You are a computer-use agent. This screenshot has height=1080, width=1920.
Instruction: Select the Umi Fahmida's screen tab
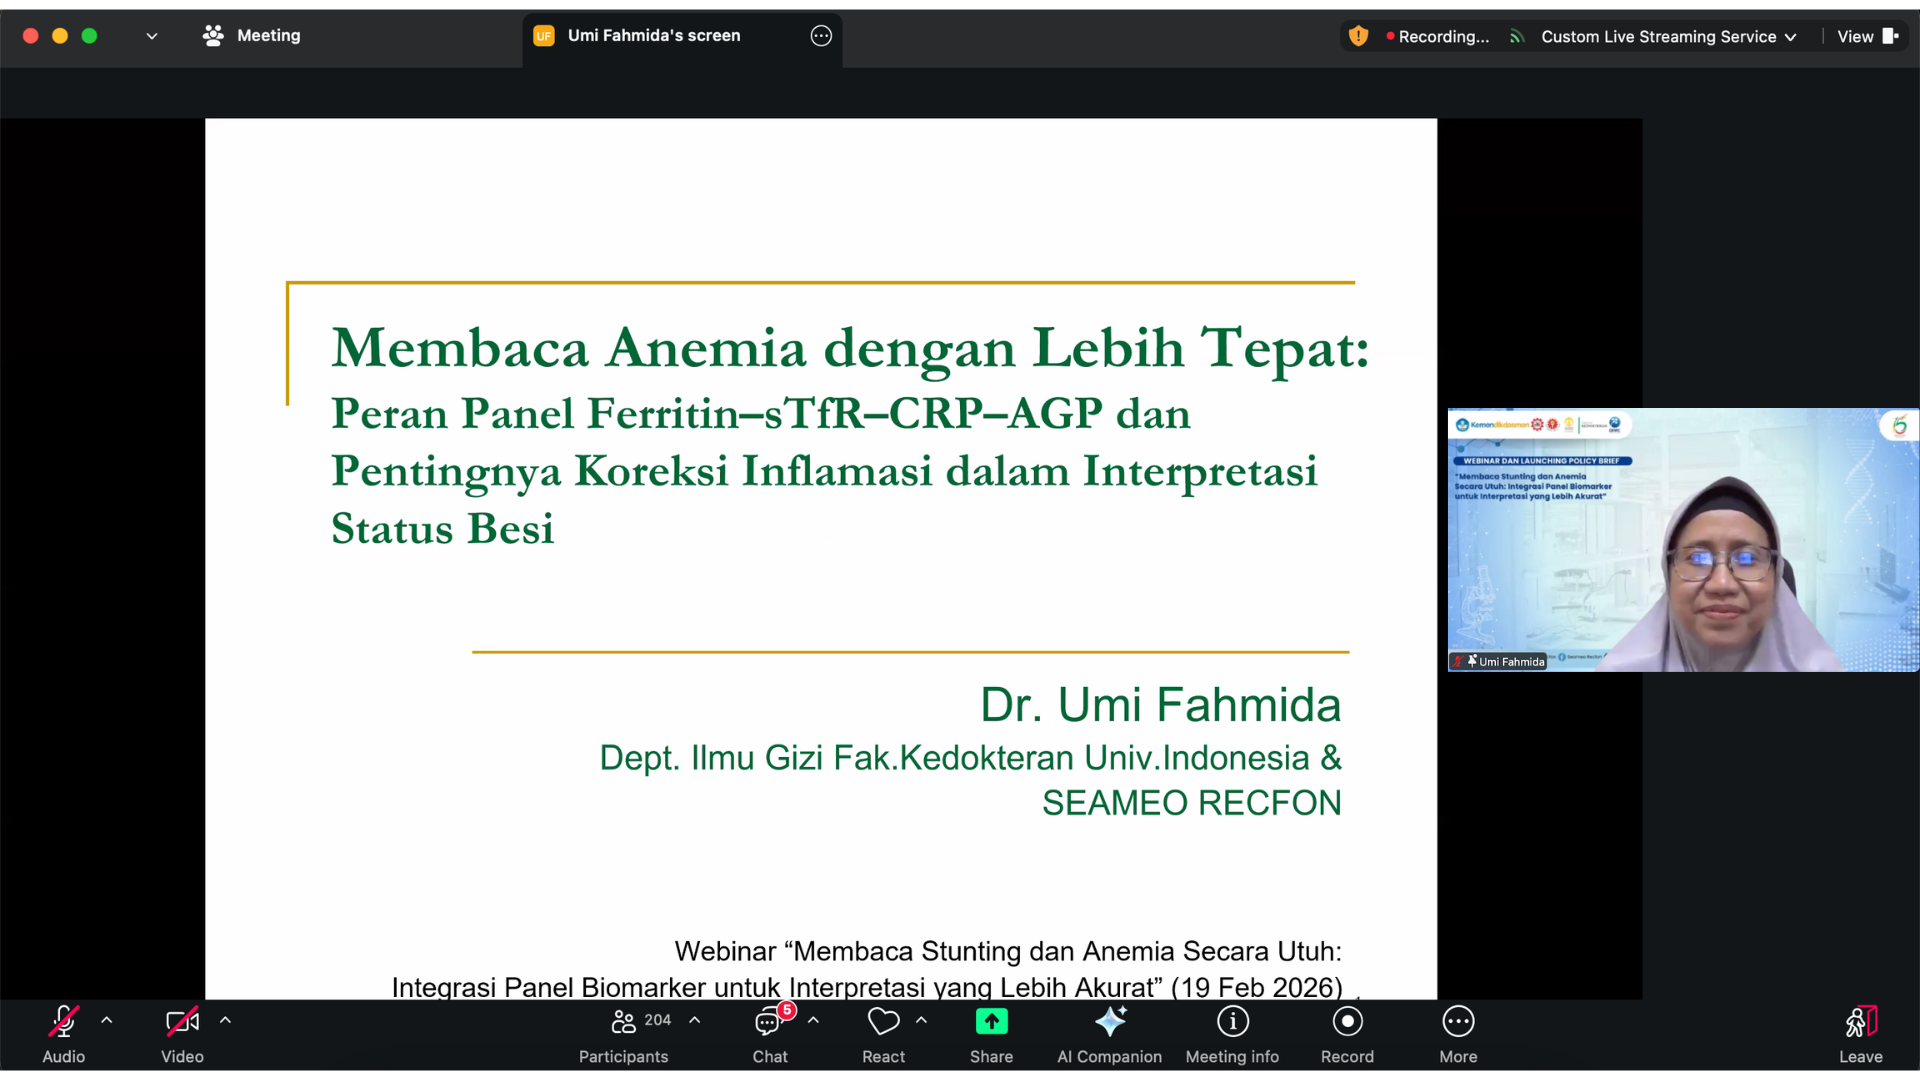click(x=654, y=36)
